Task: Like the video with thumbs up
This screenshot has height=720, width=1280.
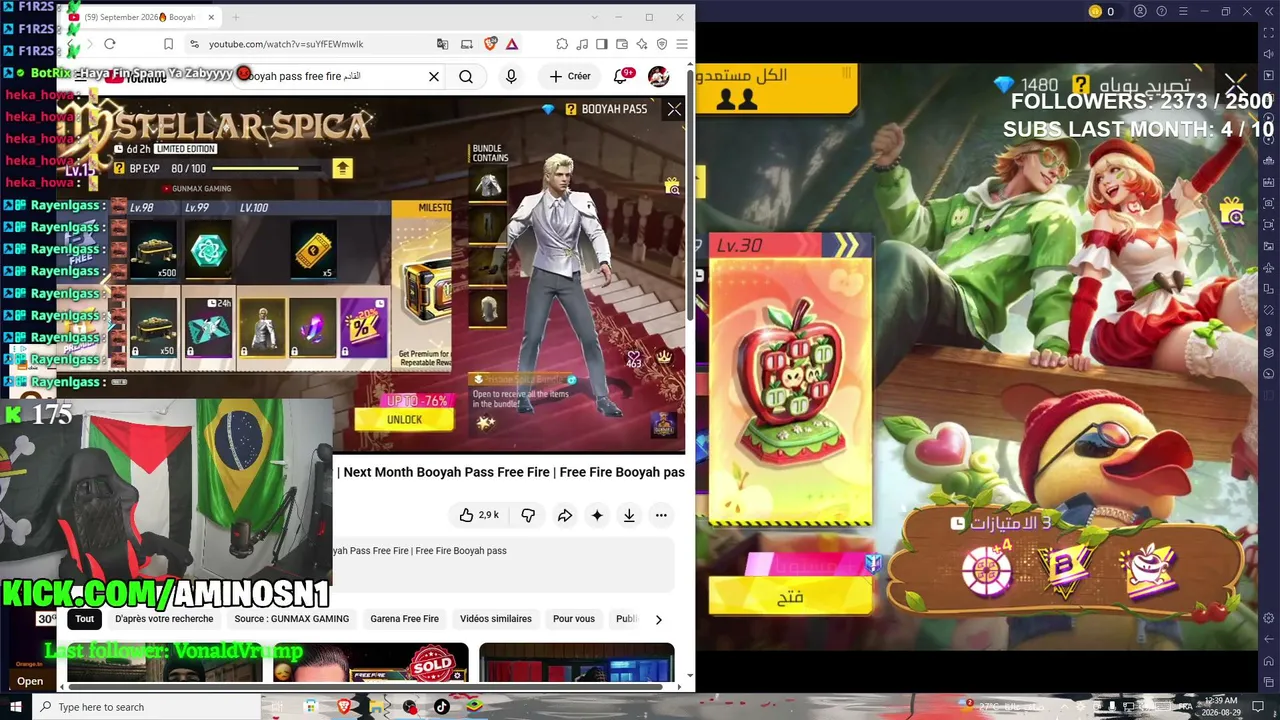Action: [x=479, y=515]
